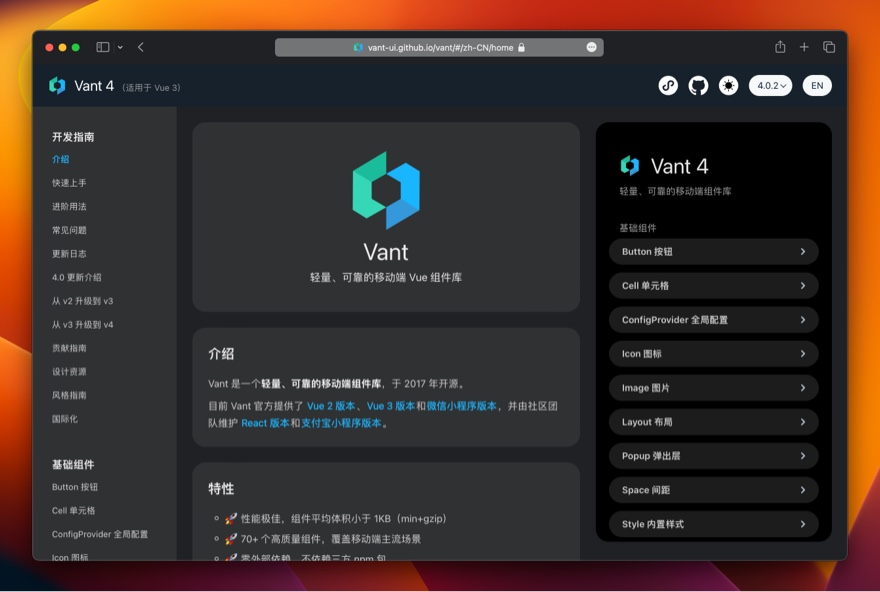Open 常见问题 in the sidebar
This screenshot has width=880, height=592.
(69, 230)
